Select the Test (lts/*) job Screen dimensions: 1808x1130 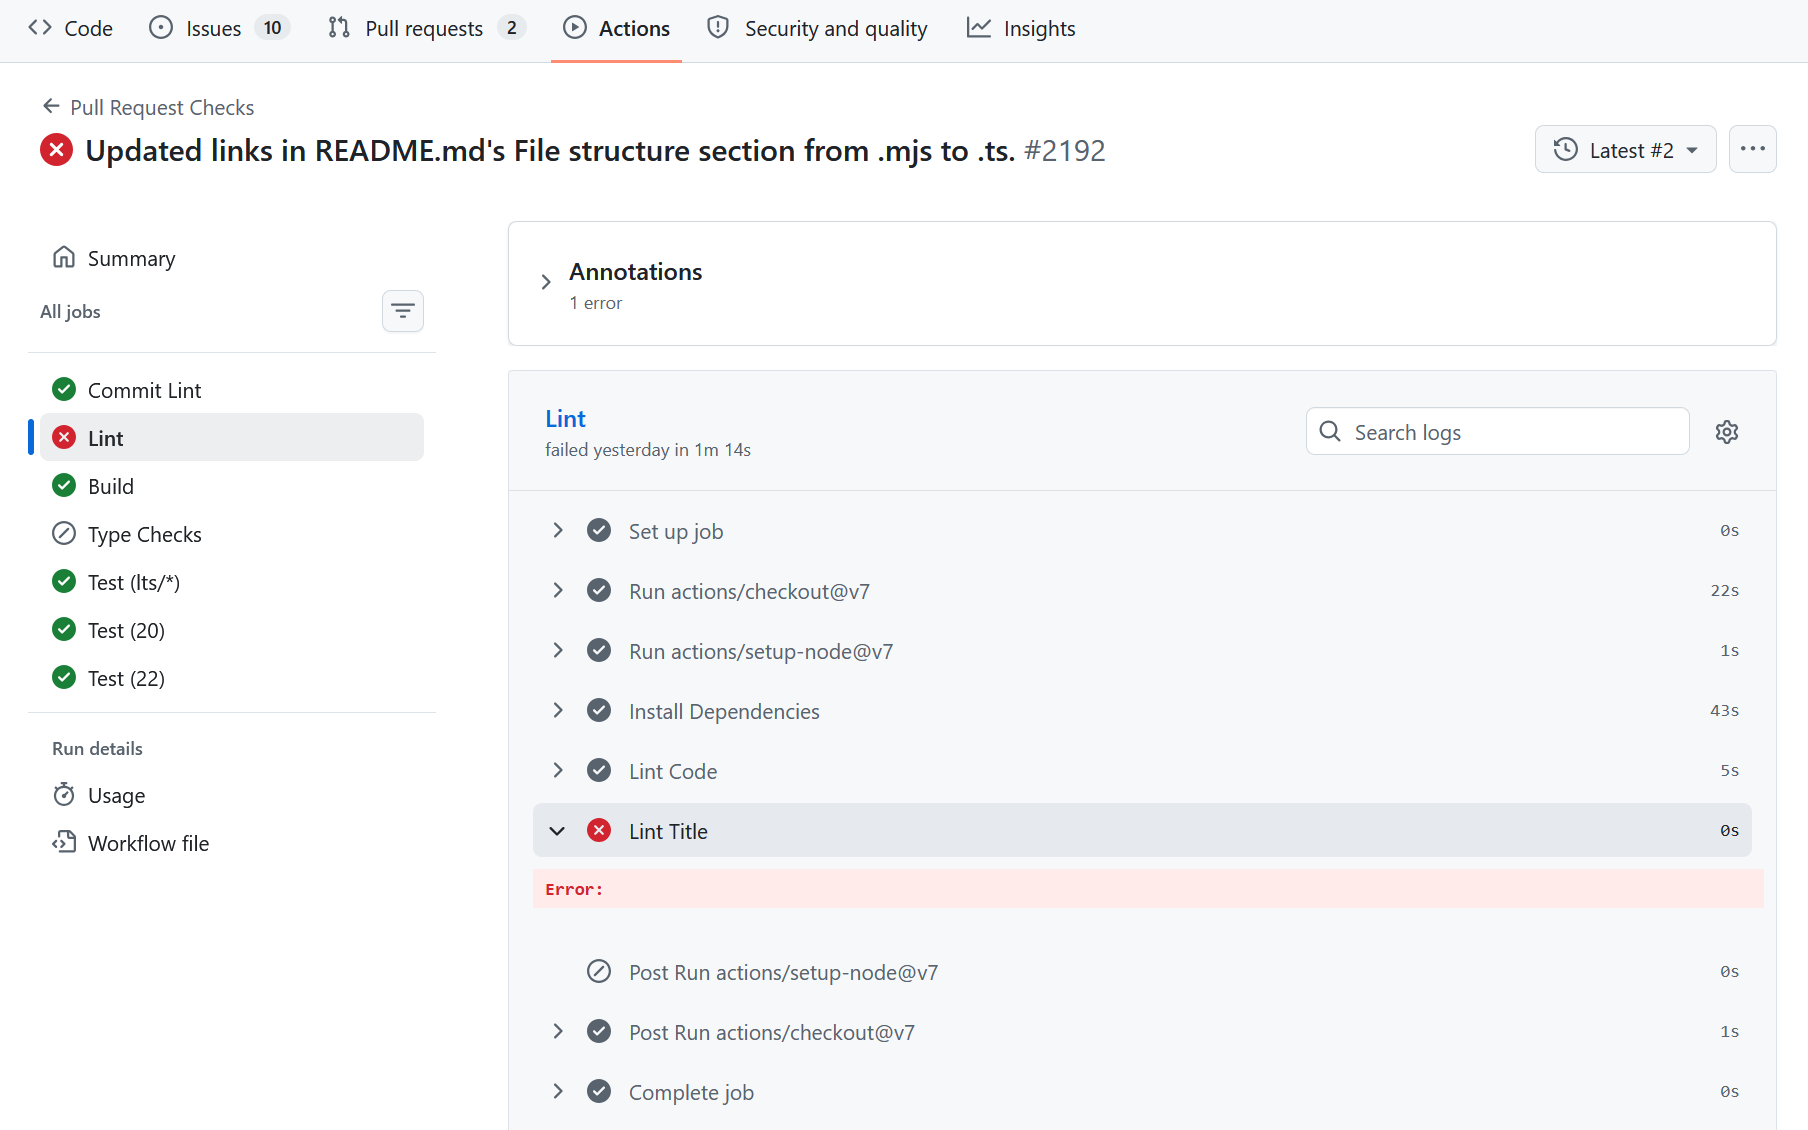[232, 582]
